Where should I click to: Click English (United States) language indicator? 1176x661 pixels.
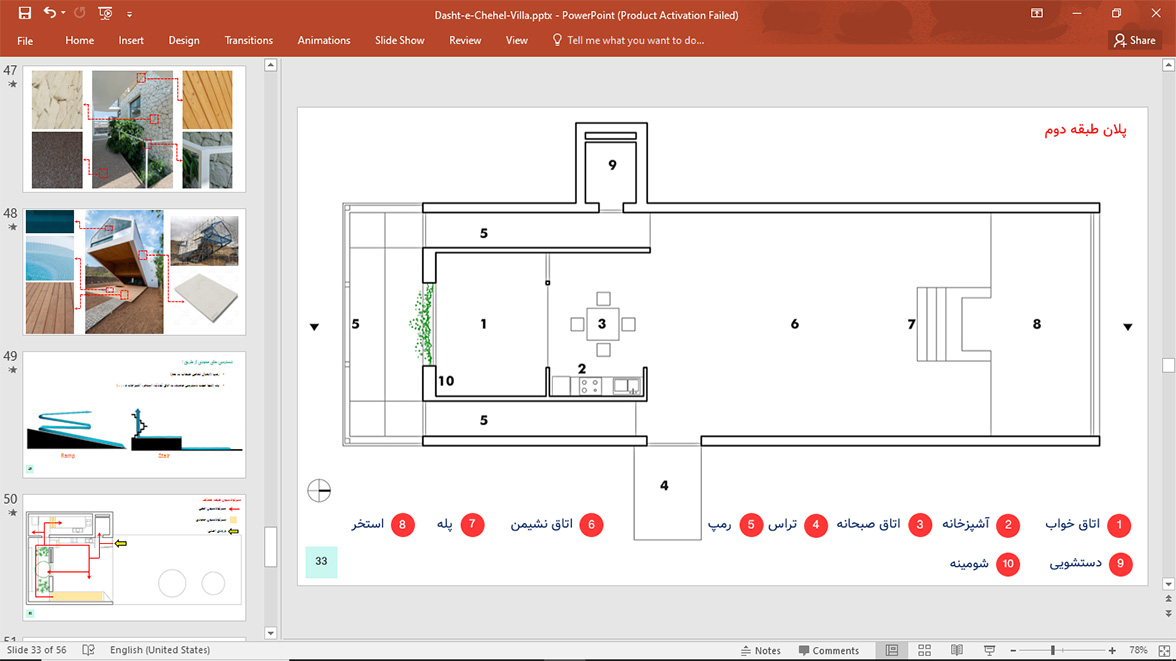click(x=160, y=650)
